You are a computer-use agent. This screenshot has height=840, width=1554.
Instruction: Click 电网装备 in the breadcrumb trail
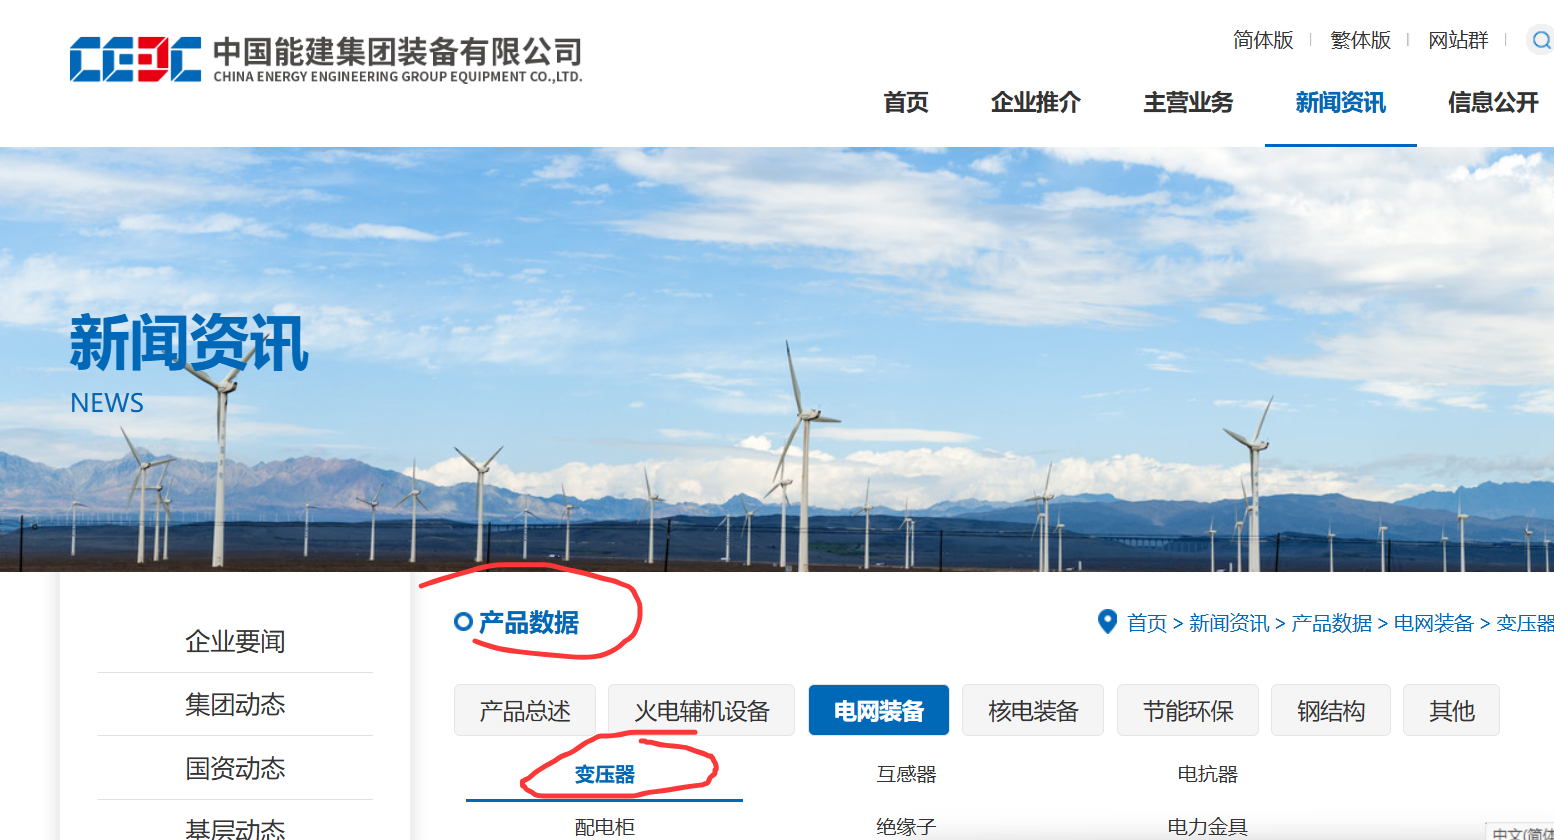[x=1434, y=623]
